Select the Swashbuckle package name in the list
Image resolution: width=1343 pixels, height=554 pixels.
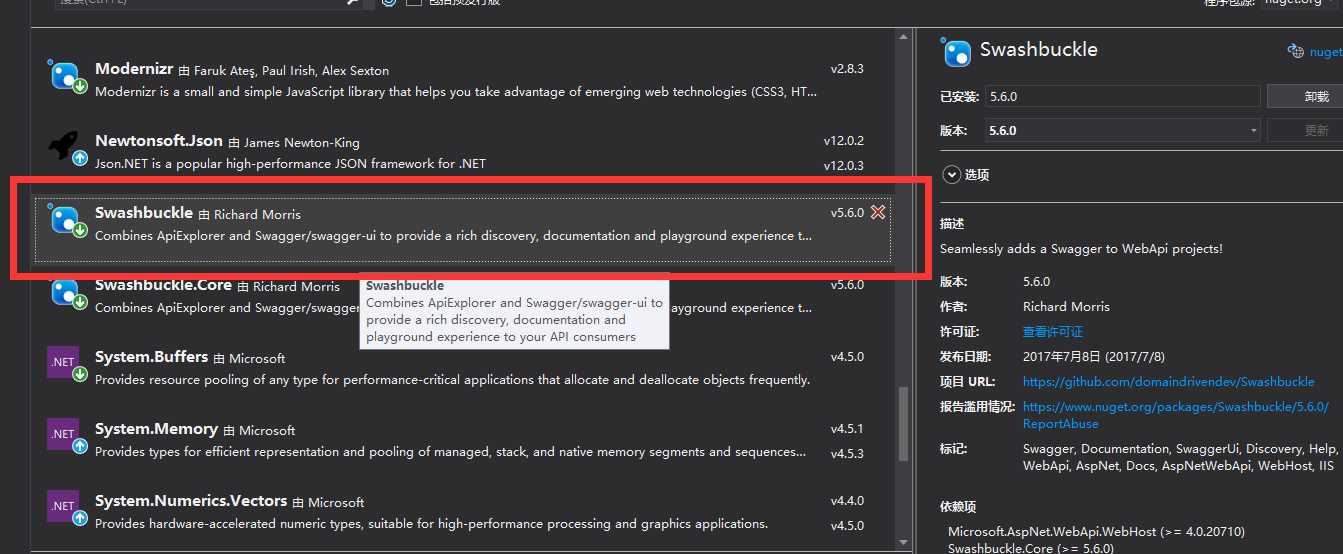click(144, 213)
